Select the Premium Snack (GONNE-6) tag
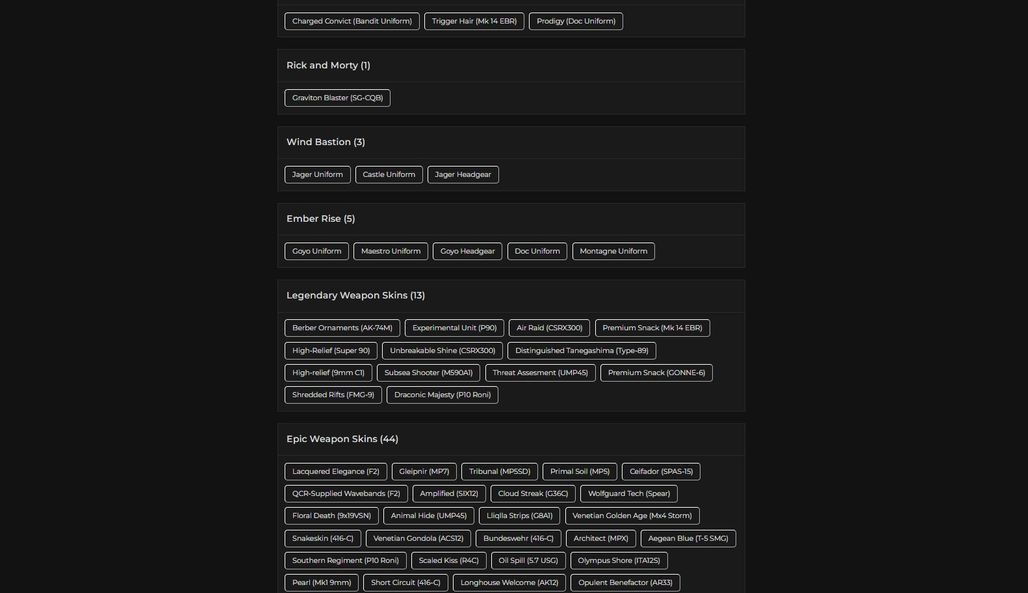1028x593 pixels. pos(656,373)
